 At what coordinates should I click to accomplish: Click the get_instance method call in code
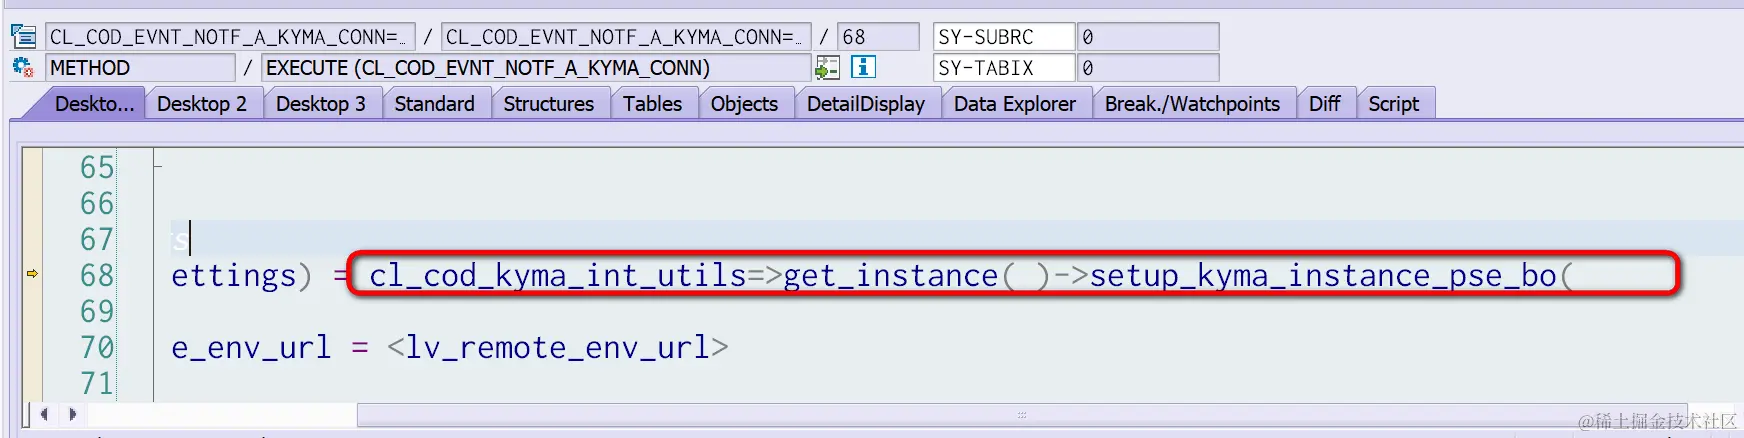click(891, 275)
